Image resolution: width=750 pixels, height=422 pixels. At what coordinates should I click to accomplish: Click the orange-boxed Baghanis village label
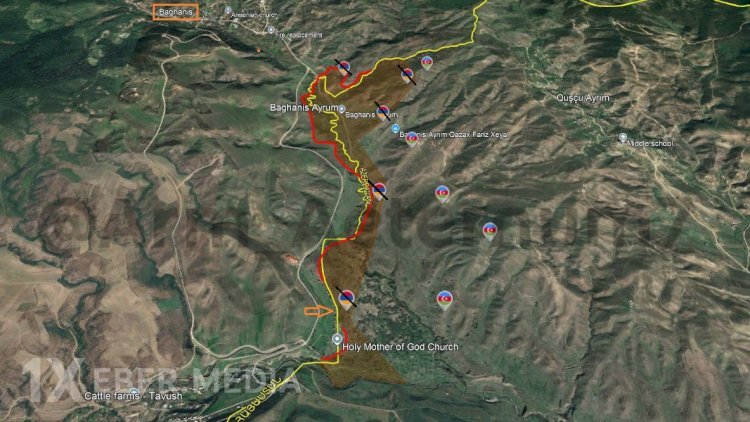(x=176, y=12)
